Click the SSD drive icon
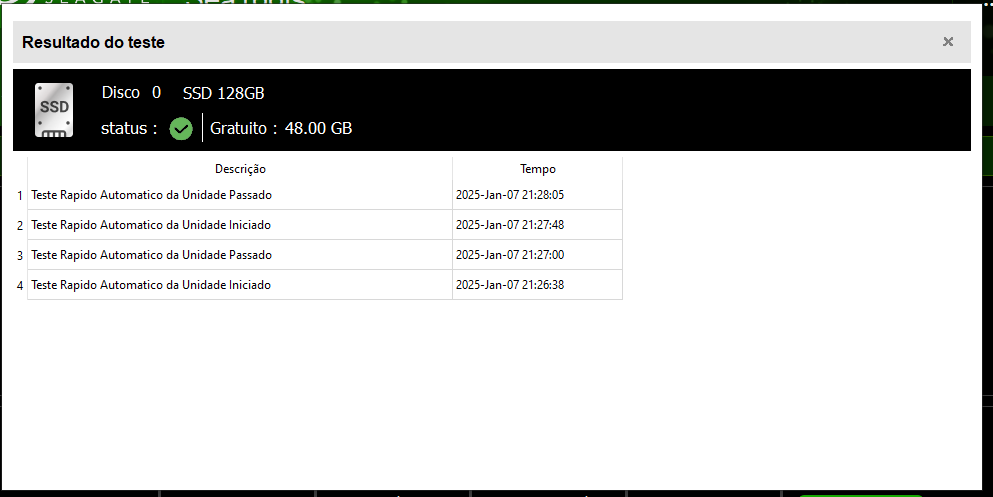 (54, 110)
